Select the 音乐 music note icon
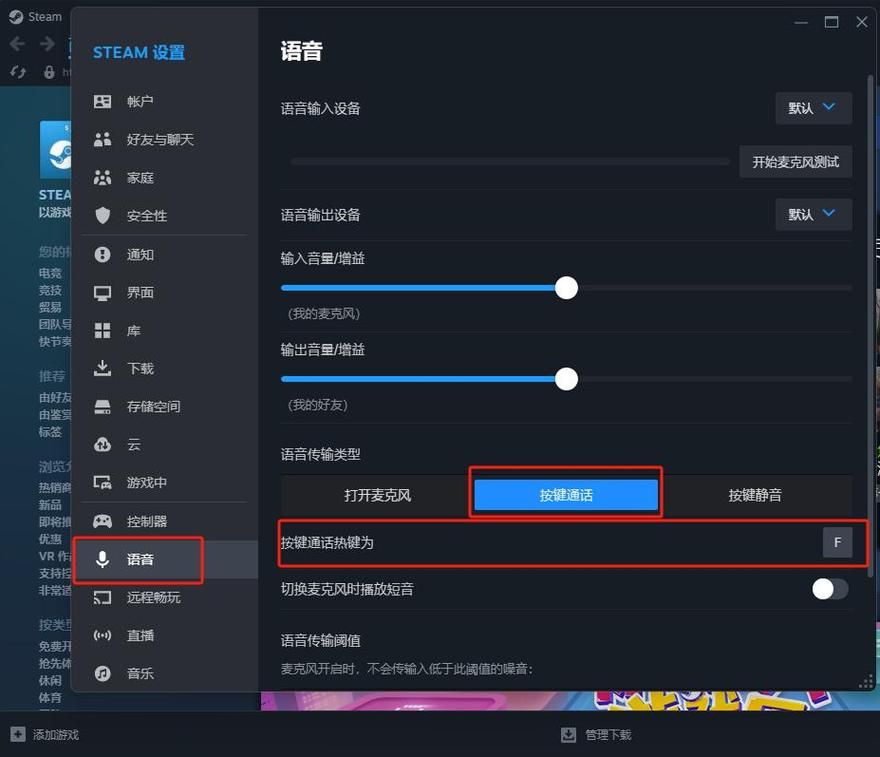Viewport: 880px width, 757px height. tap(102, 673)
